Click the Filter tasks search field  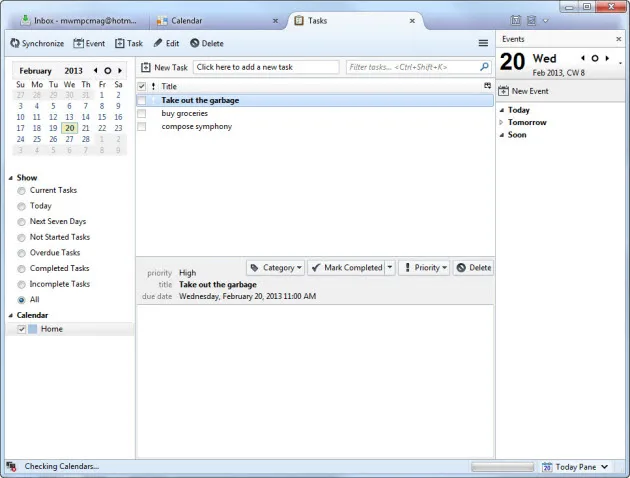point(418,67)
